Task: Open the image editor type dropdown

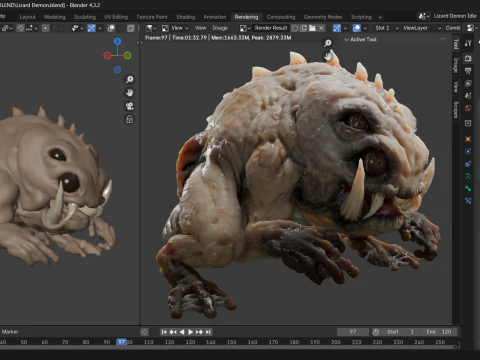Action: pyautogui.click(x=151, y=28)
